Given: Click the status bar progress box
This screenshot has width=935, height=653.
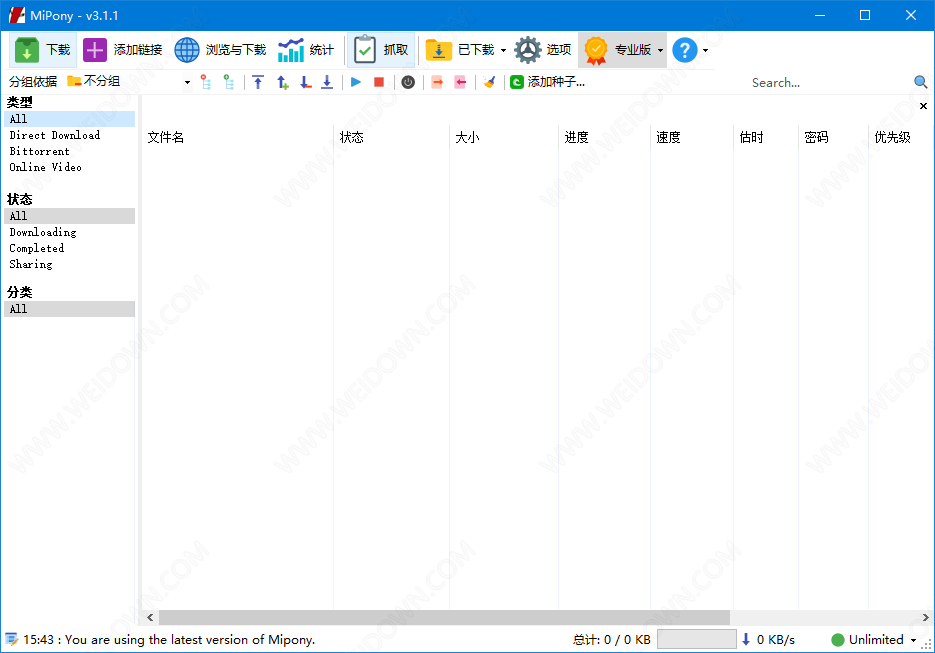Looking at the screenshot, I should (x=696, y=639).
